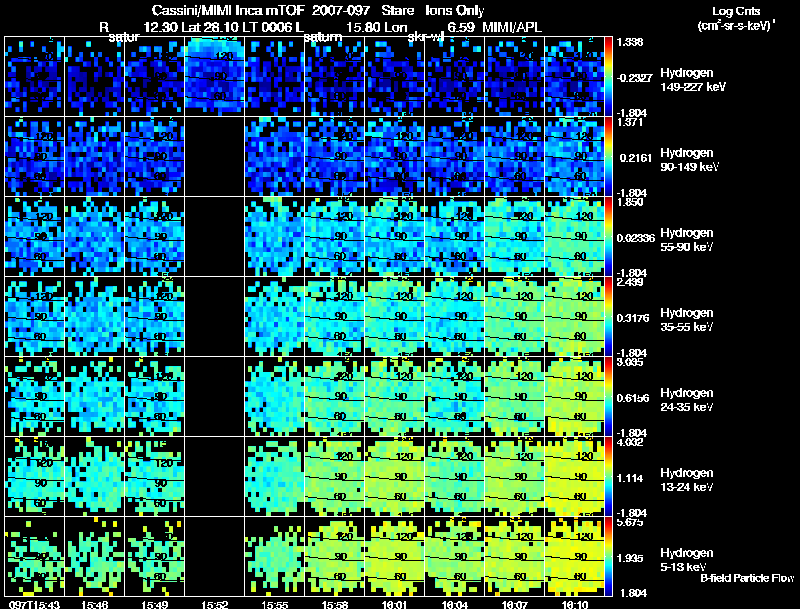The image size is (800, 609).
Task: Click the 'B-field Particle Flow' legend text
Action: click(x=747, y=578)
